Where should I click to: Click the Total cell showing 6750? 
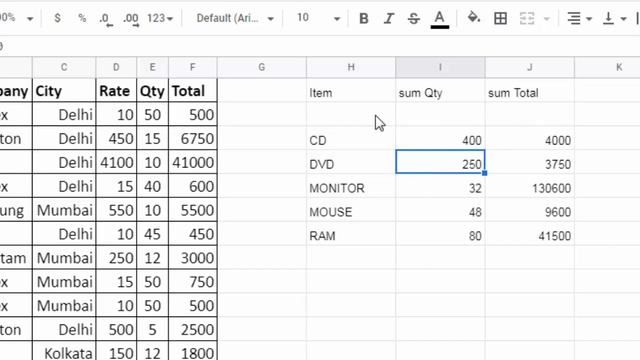click(193, 139)
